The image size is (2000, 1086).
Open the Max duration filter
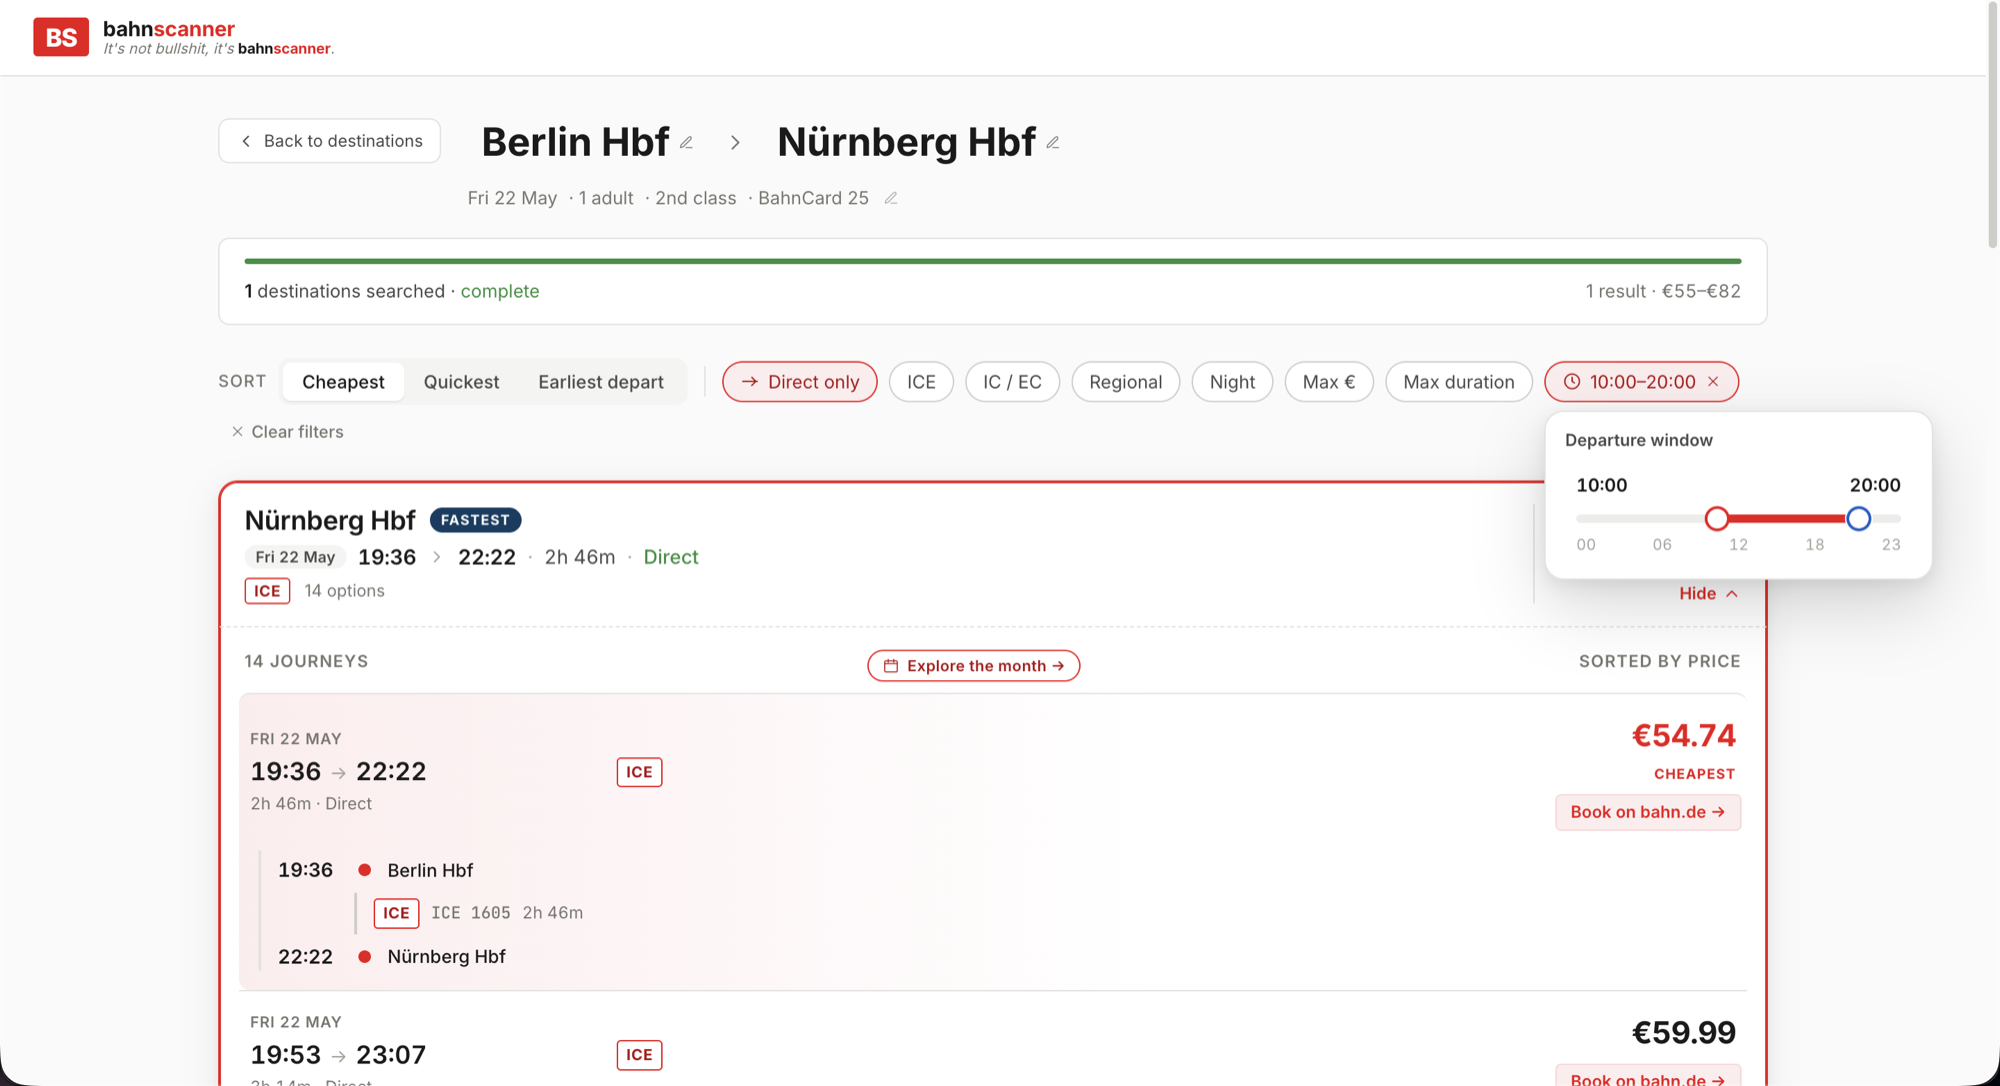[1458, 382]
